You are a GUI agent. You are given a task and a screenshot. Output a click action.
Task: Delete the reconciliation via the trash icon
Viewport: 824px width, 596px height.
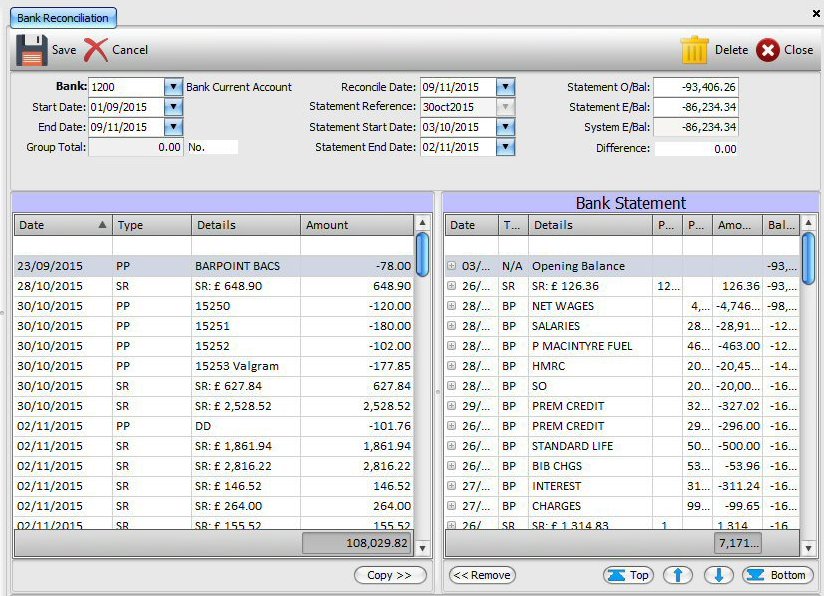pos(696,47)
